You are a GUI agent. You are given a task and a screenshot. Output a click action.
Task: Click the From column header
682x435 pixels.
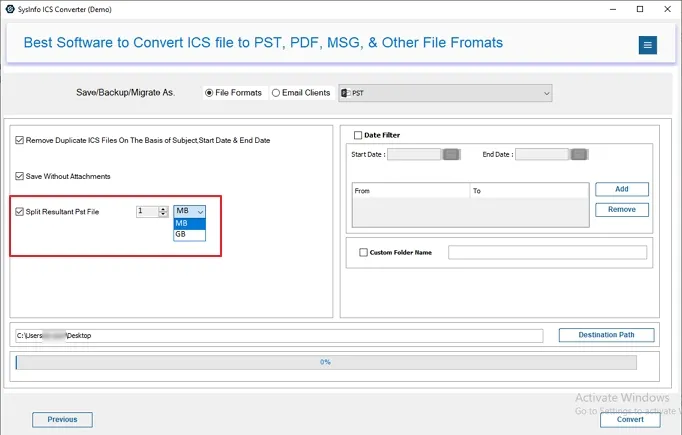[411, 191]
